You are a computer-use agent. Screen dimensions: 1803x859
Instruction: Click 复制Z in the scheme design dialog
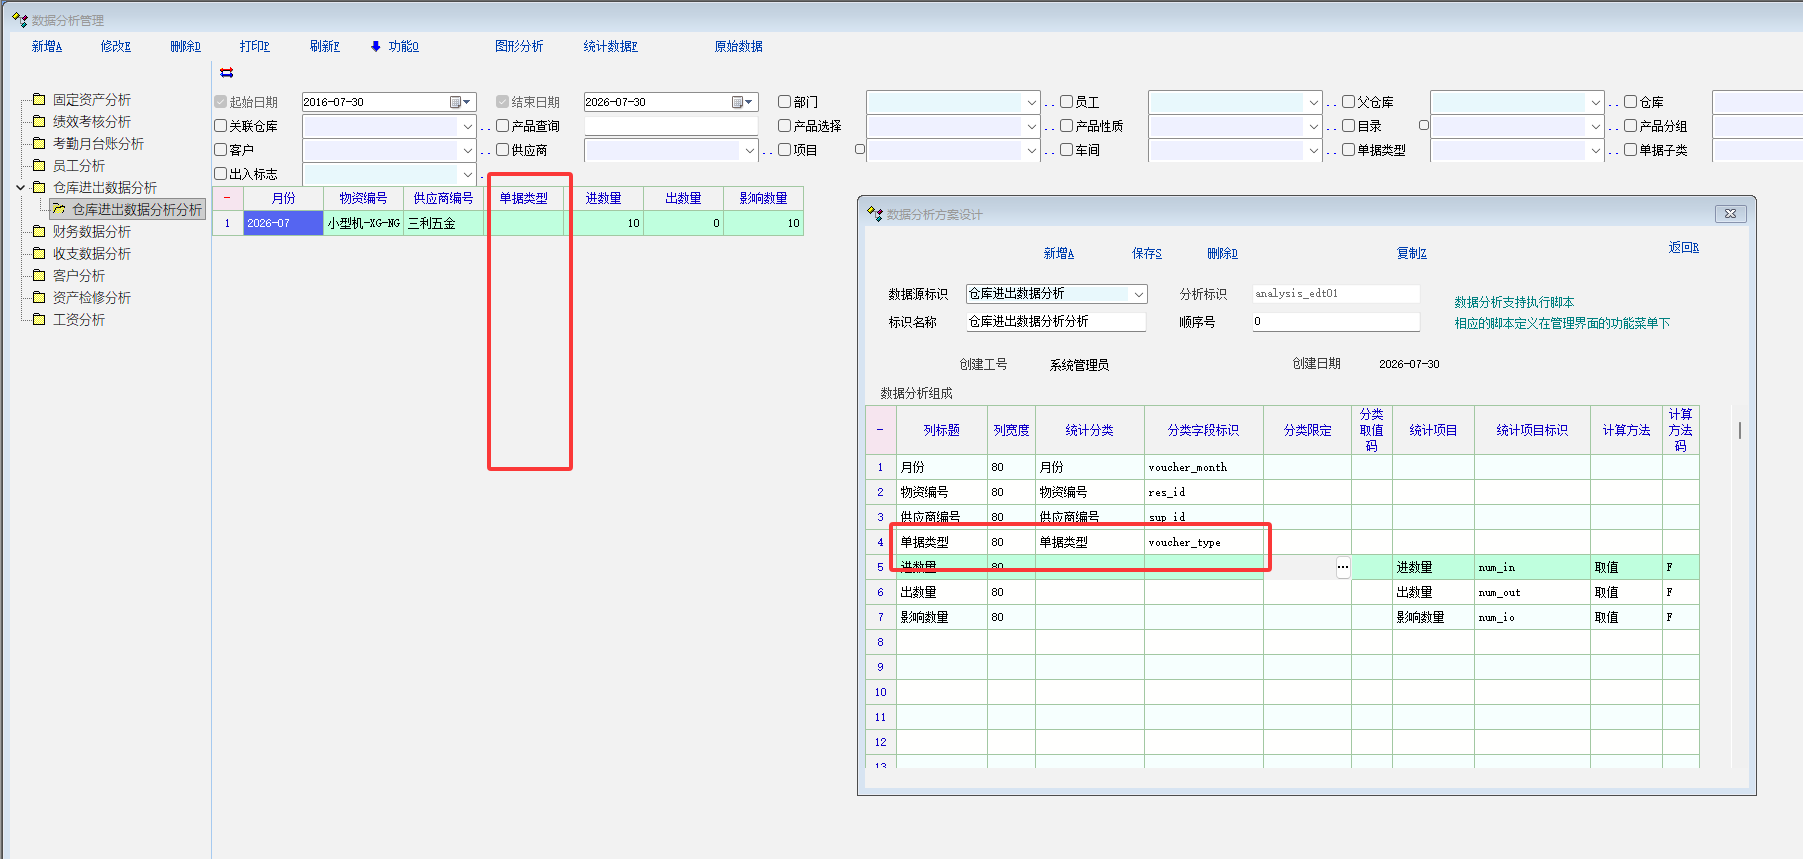point(1412,253)
